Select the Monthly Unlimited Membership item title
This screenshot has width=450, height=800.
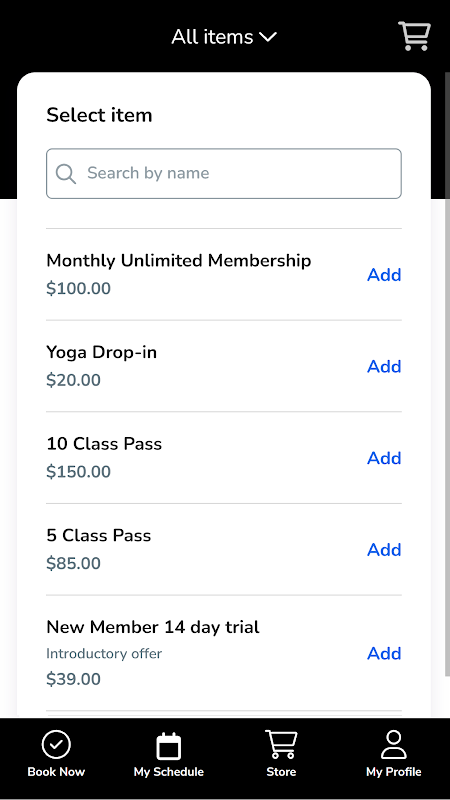pos(179,261)
